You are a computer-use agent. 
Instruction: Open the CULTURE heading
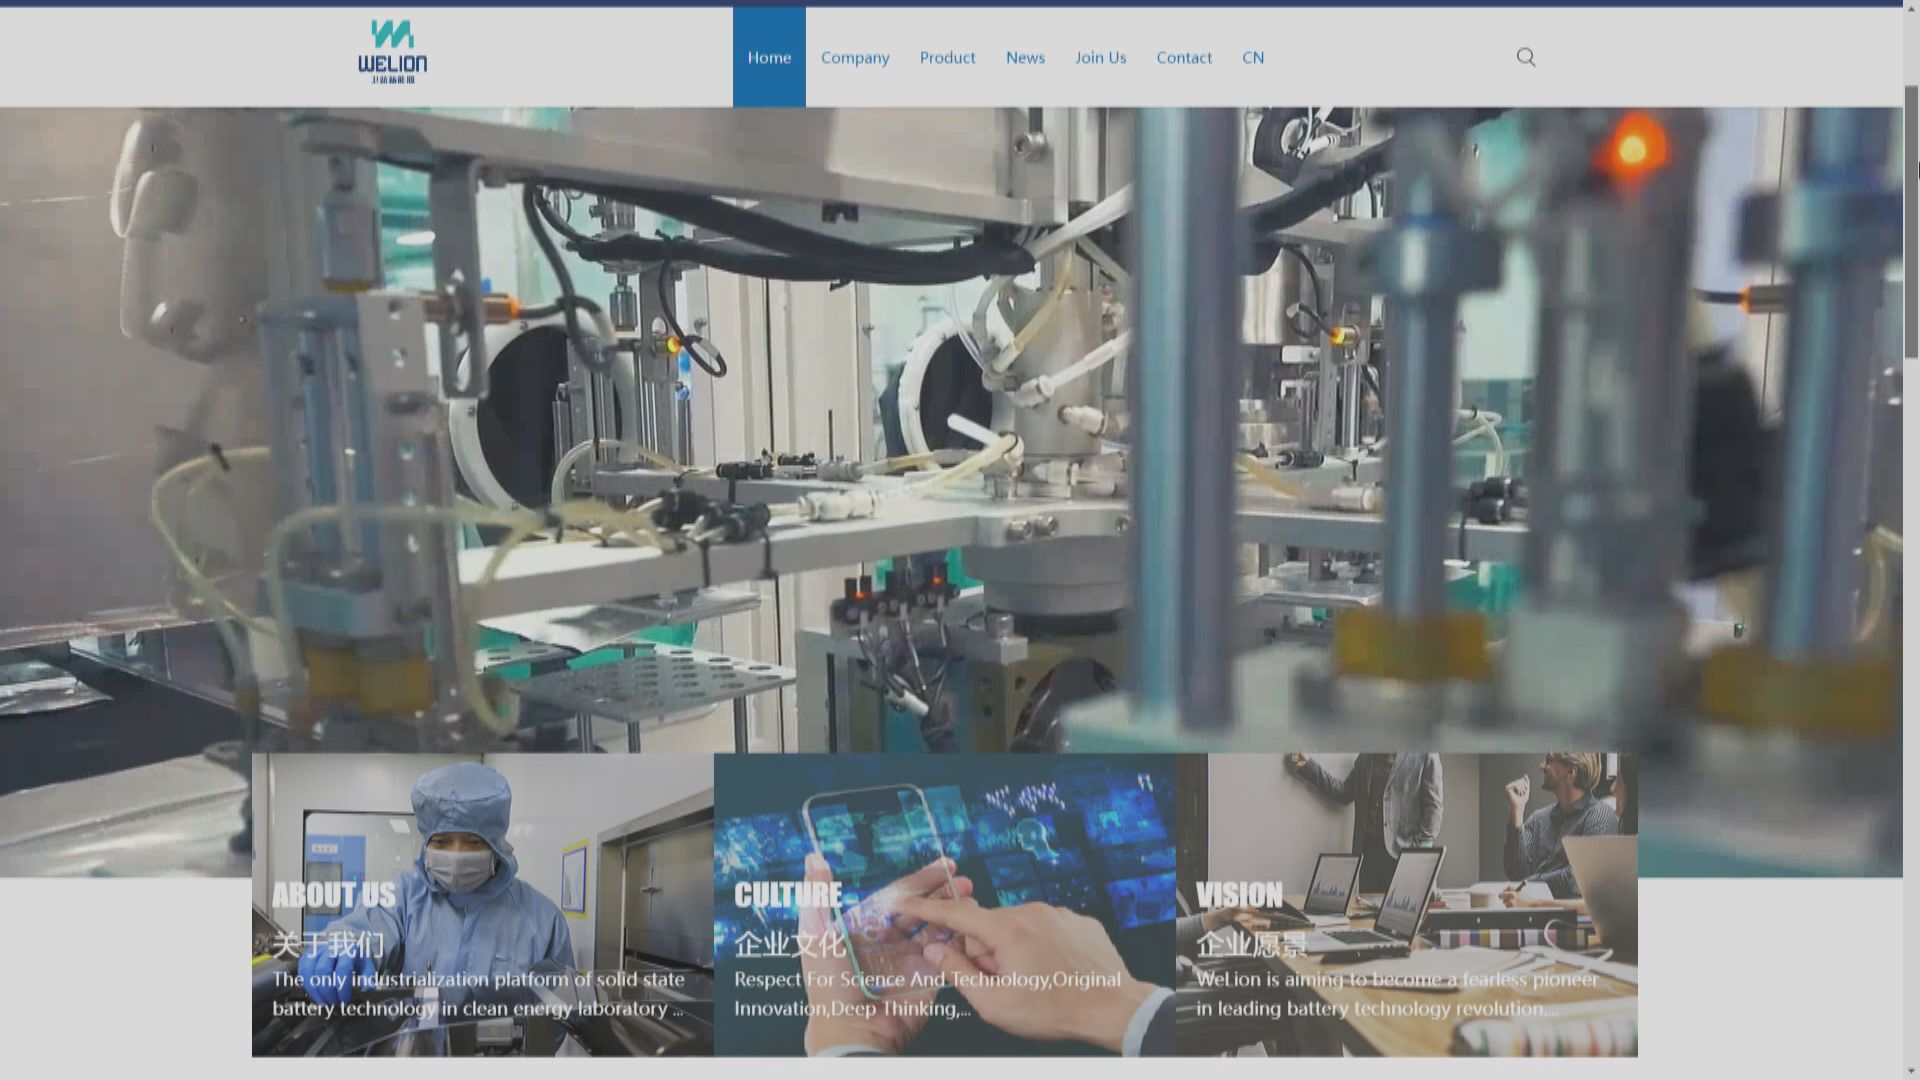click(788, 895)
